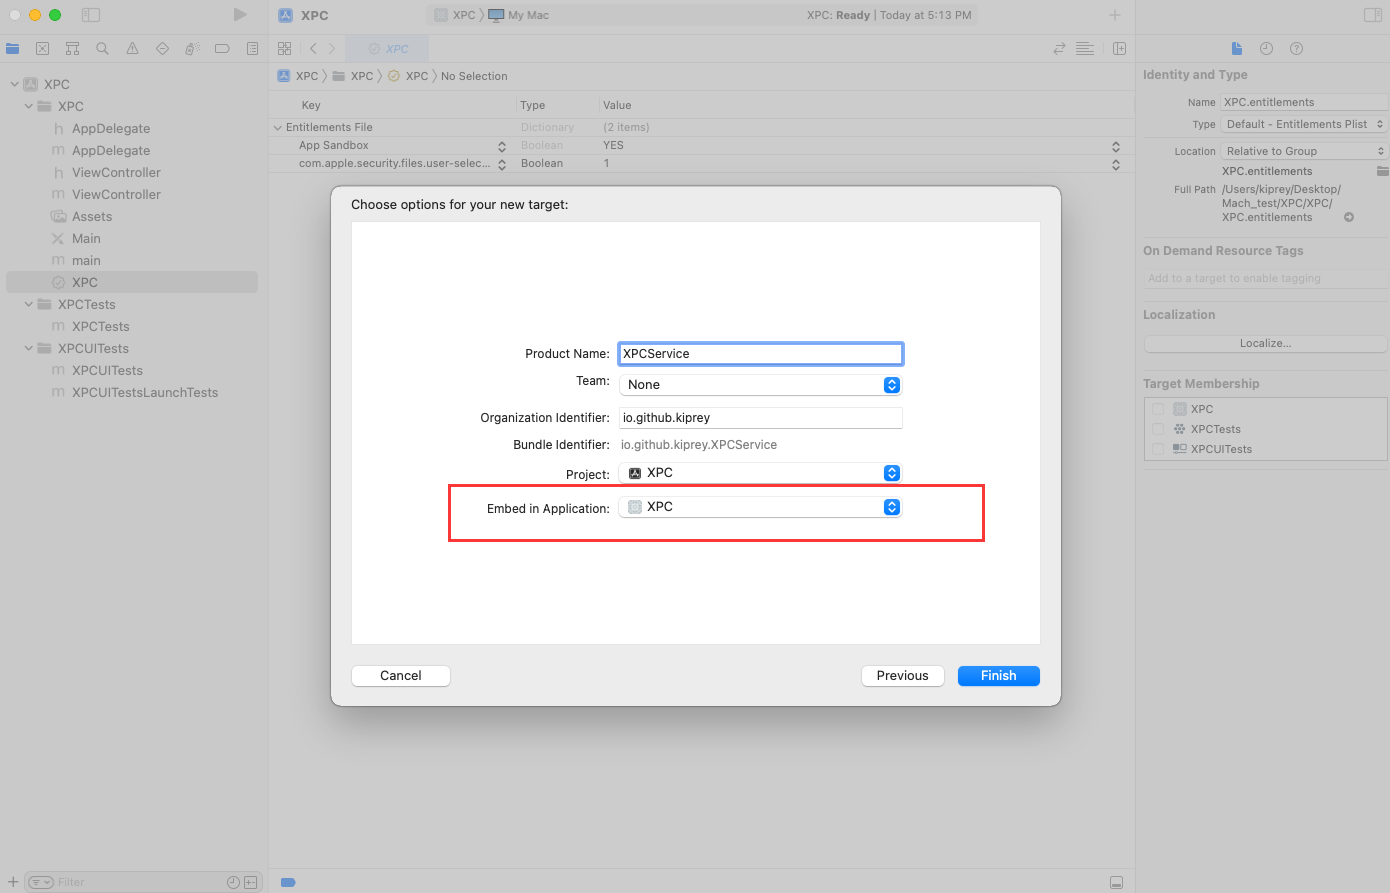Open the Find navigator magnifier icon
1390x893 pixels.
click(102, 48)
